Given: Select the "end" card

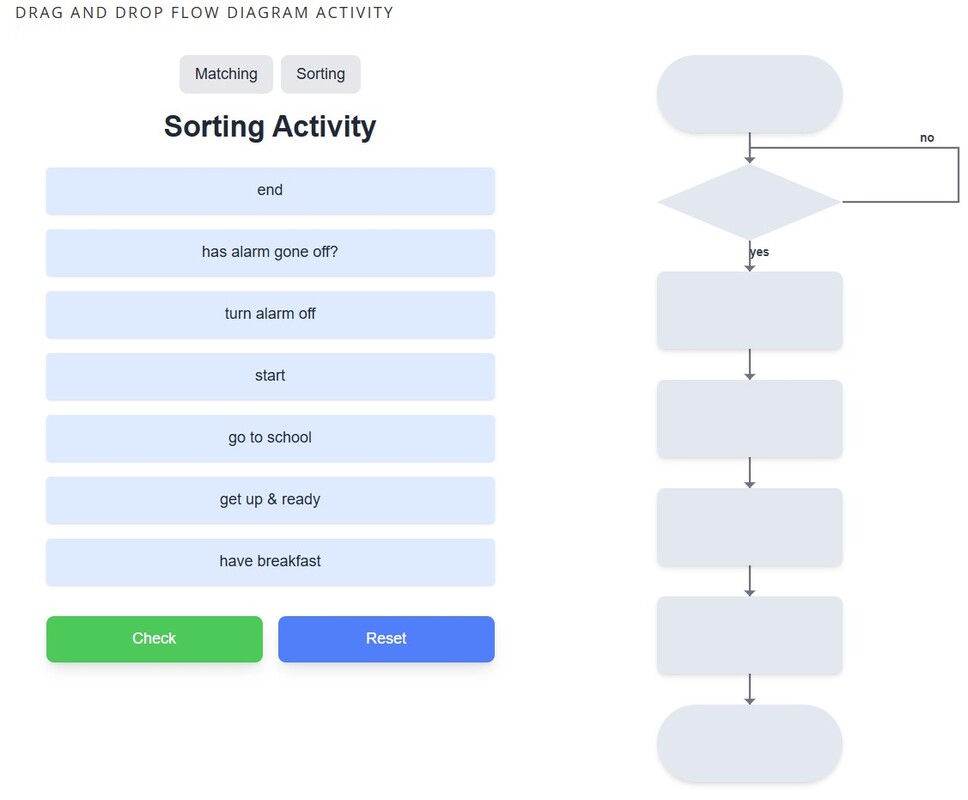Looking at the screenshot, I should pos(270,191).
